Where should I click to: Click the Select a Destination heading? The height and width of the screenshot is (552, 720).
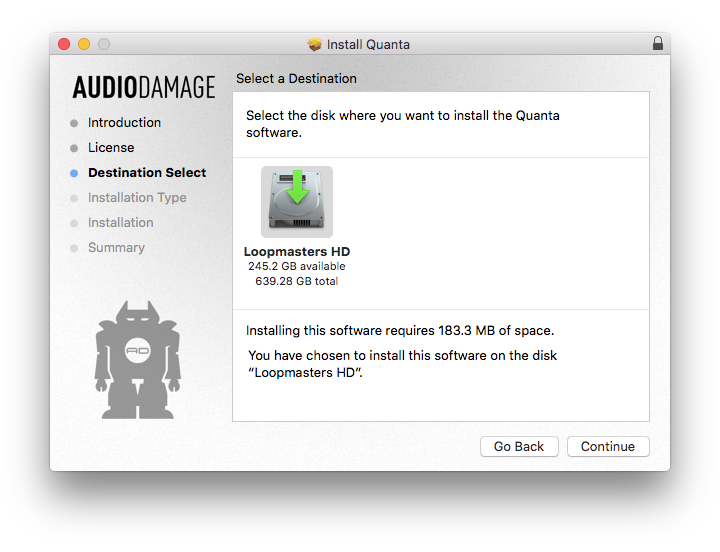pyautogui.click(x=296, y=78)
